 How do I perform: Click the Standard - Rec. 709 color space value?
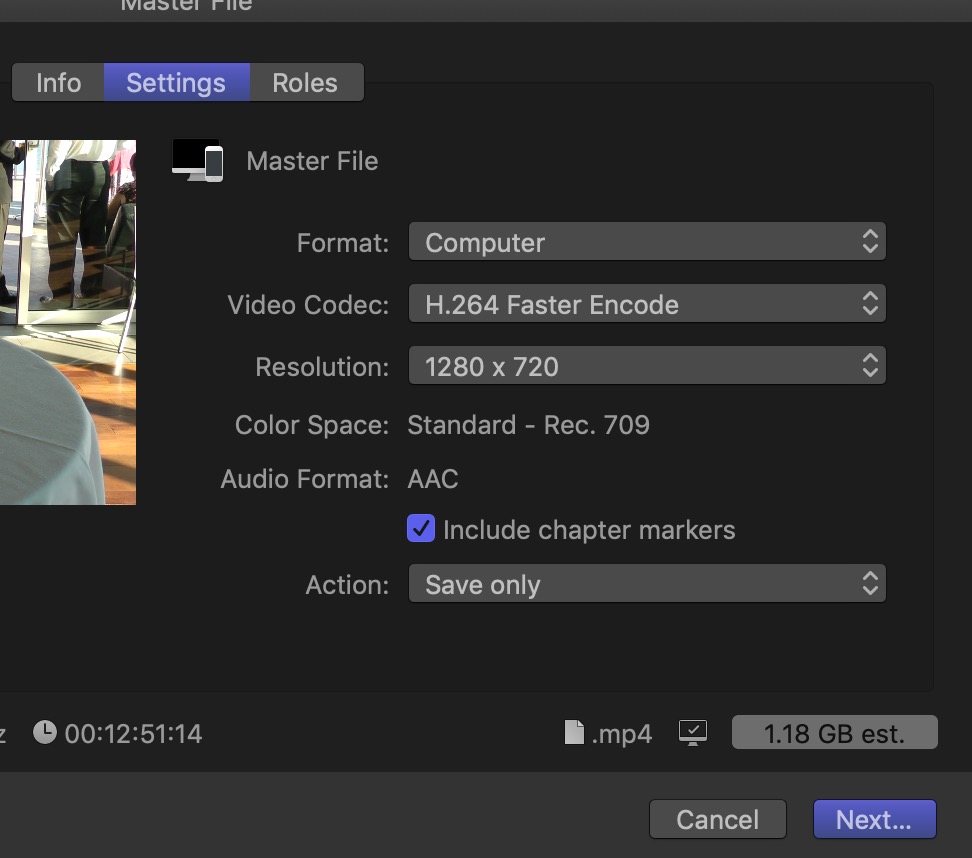(528, 425)
